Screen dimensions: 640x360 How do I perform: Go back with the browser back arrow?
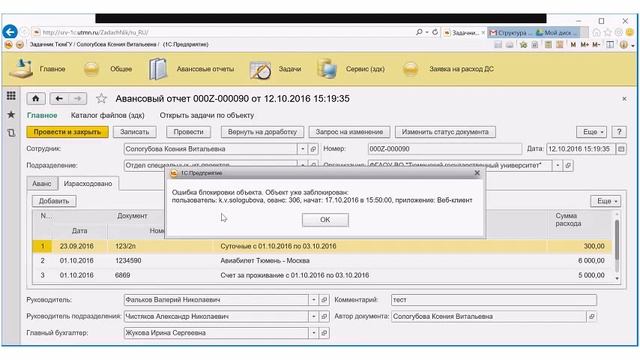[10, 32]
